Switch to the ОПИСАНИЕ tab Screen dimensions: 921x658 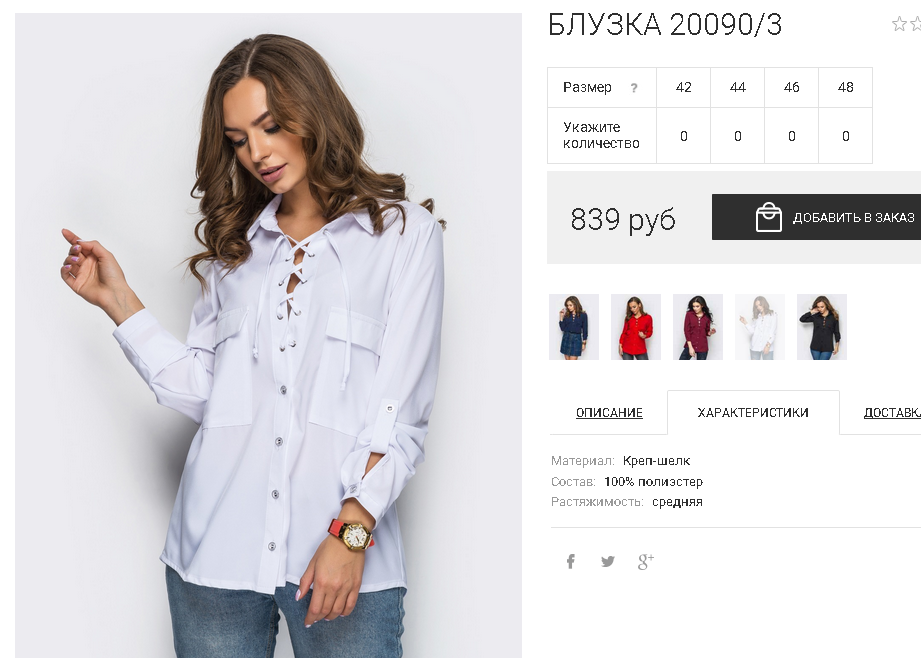[609, 412]
